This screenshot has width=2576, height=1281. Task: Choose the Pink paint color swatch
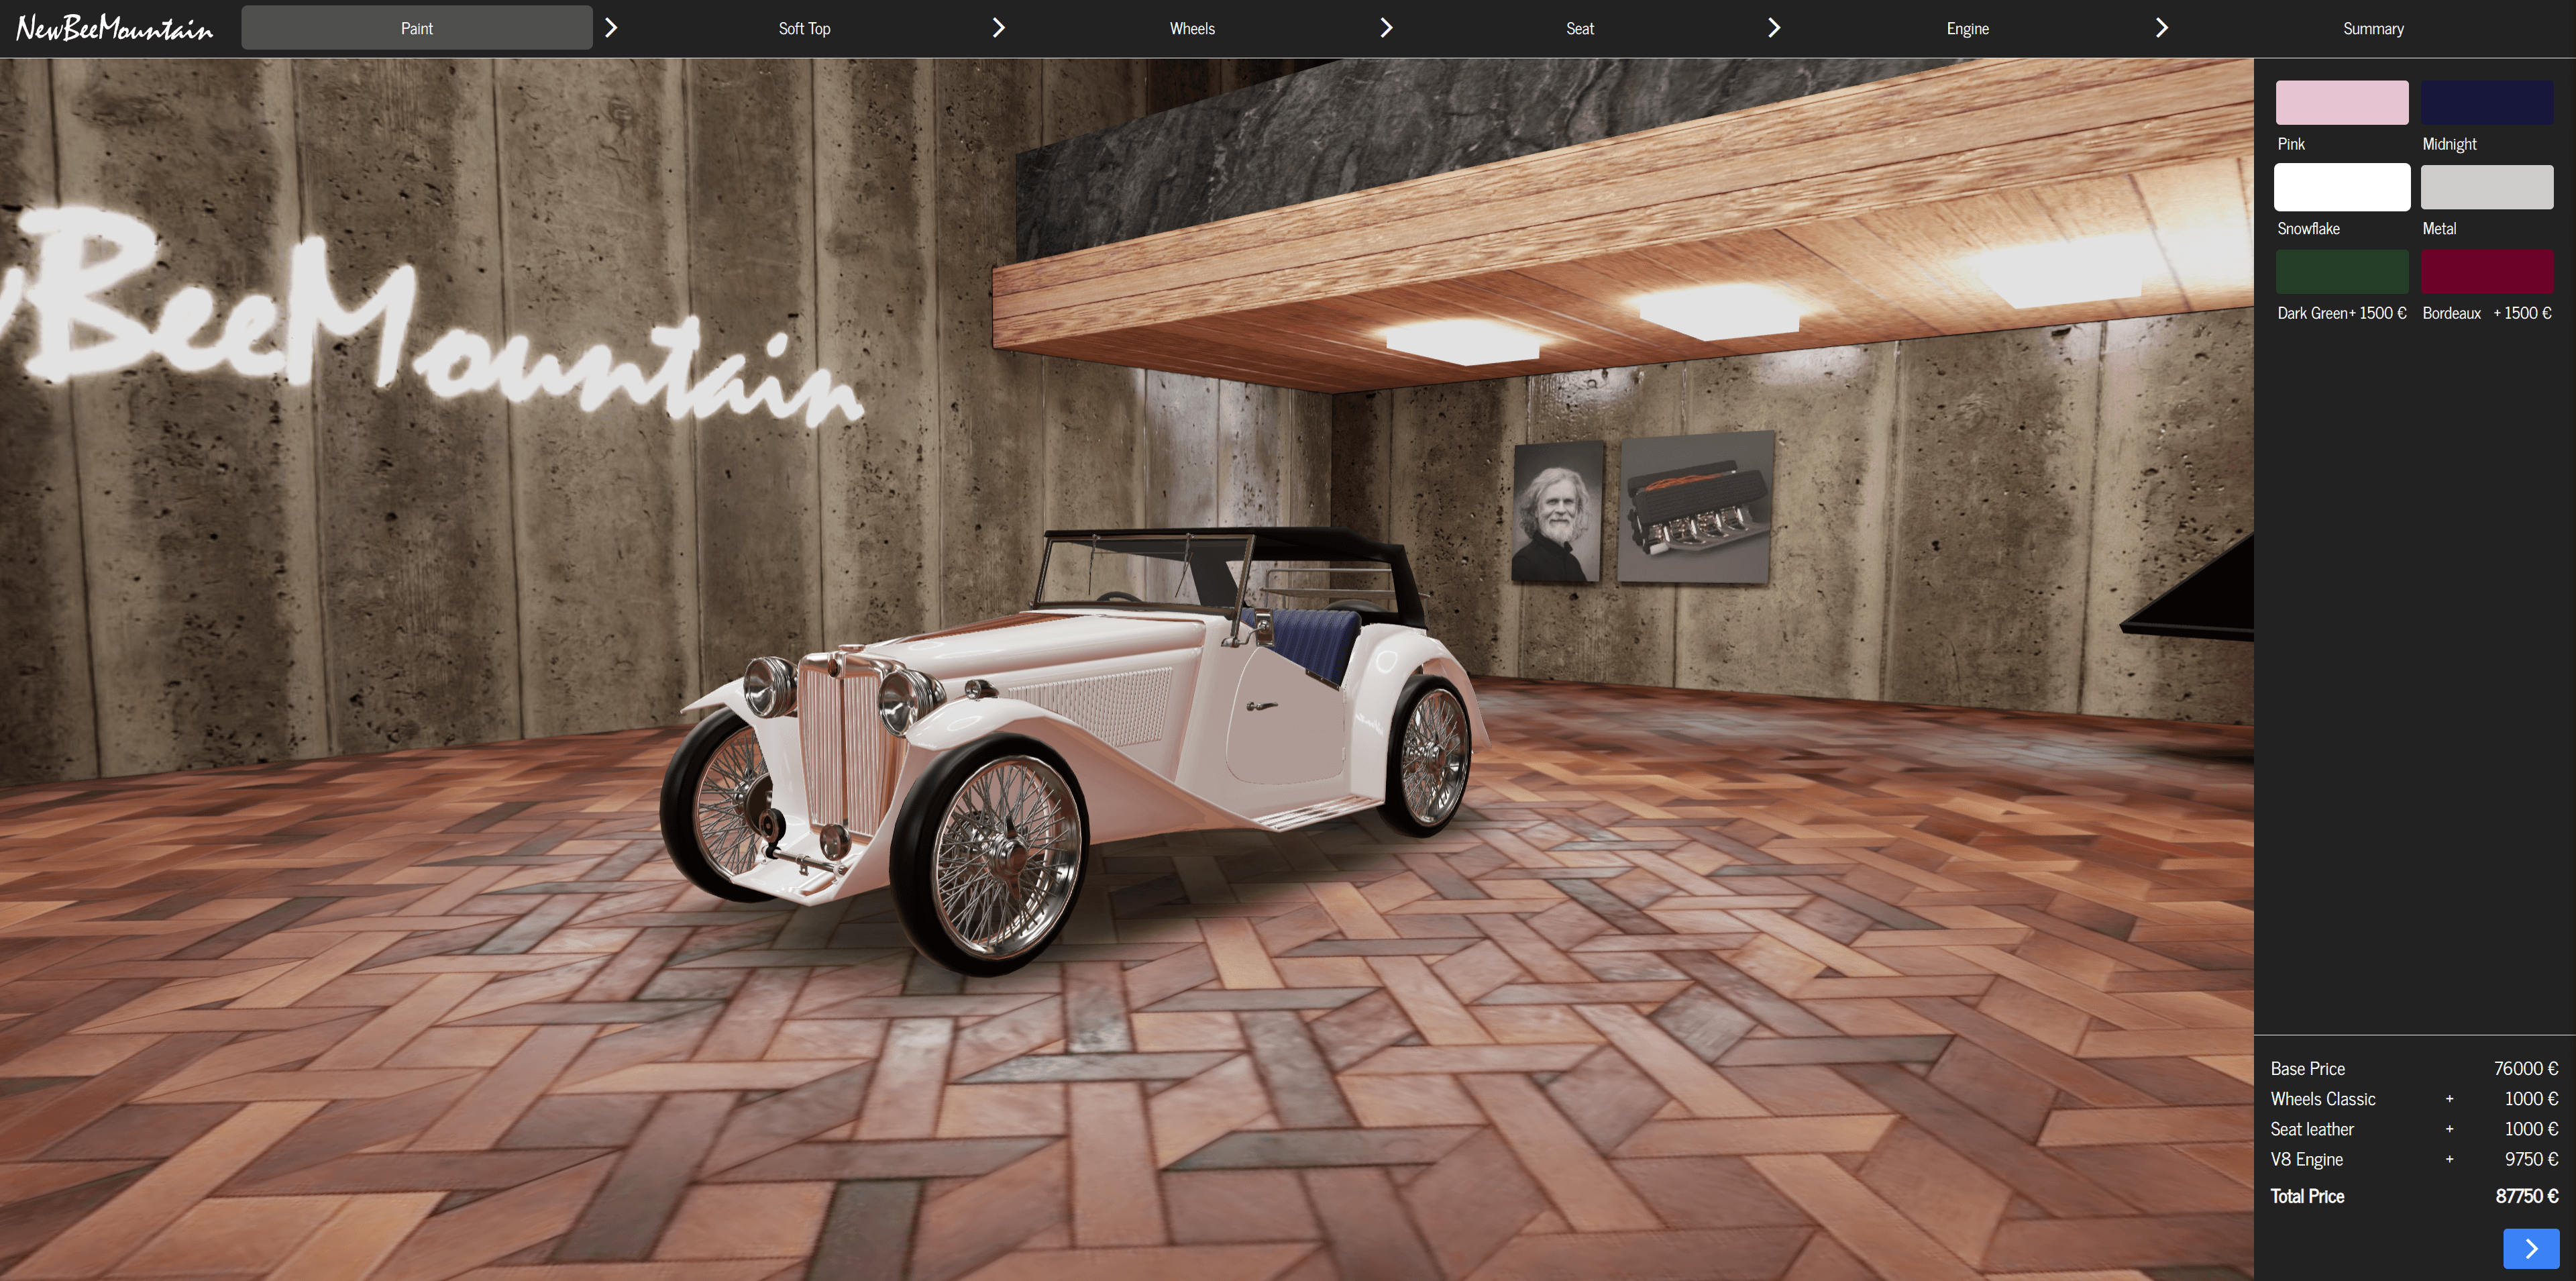pyautogui.click(x=2341, y=103)
